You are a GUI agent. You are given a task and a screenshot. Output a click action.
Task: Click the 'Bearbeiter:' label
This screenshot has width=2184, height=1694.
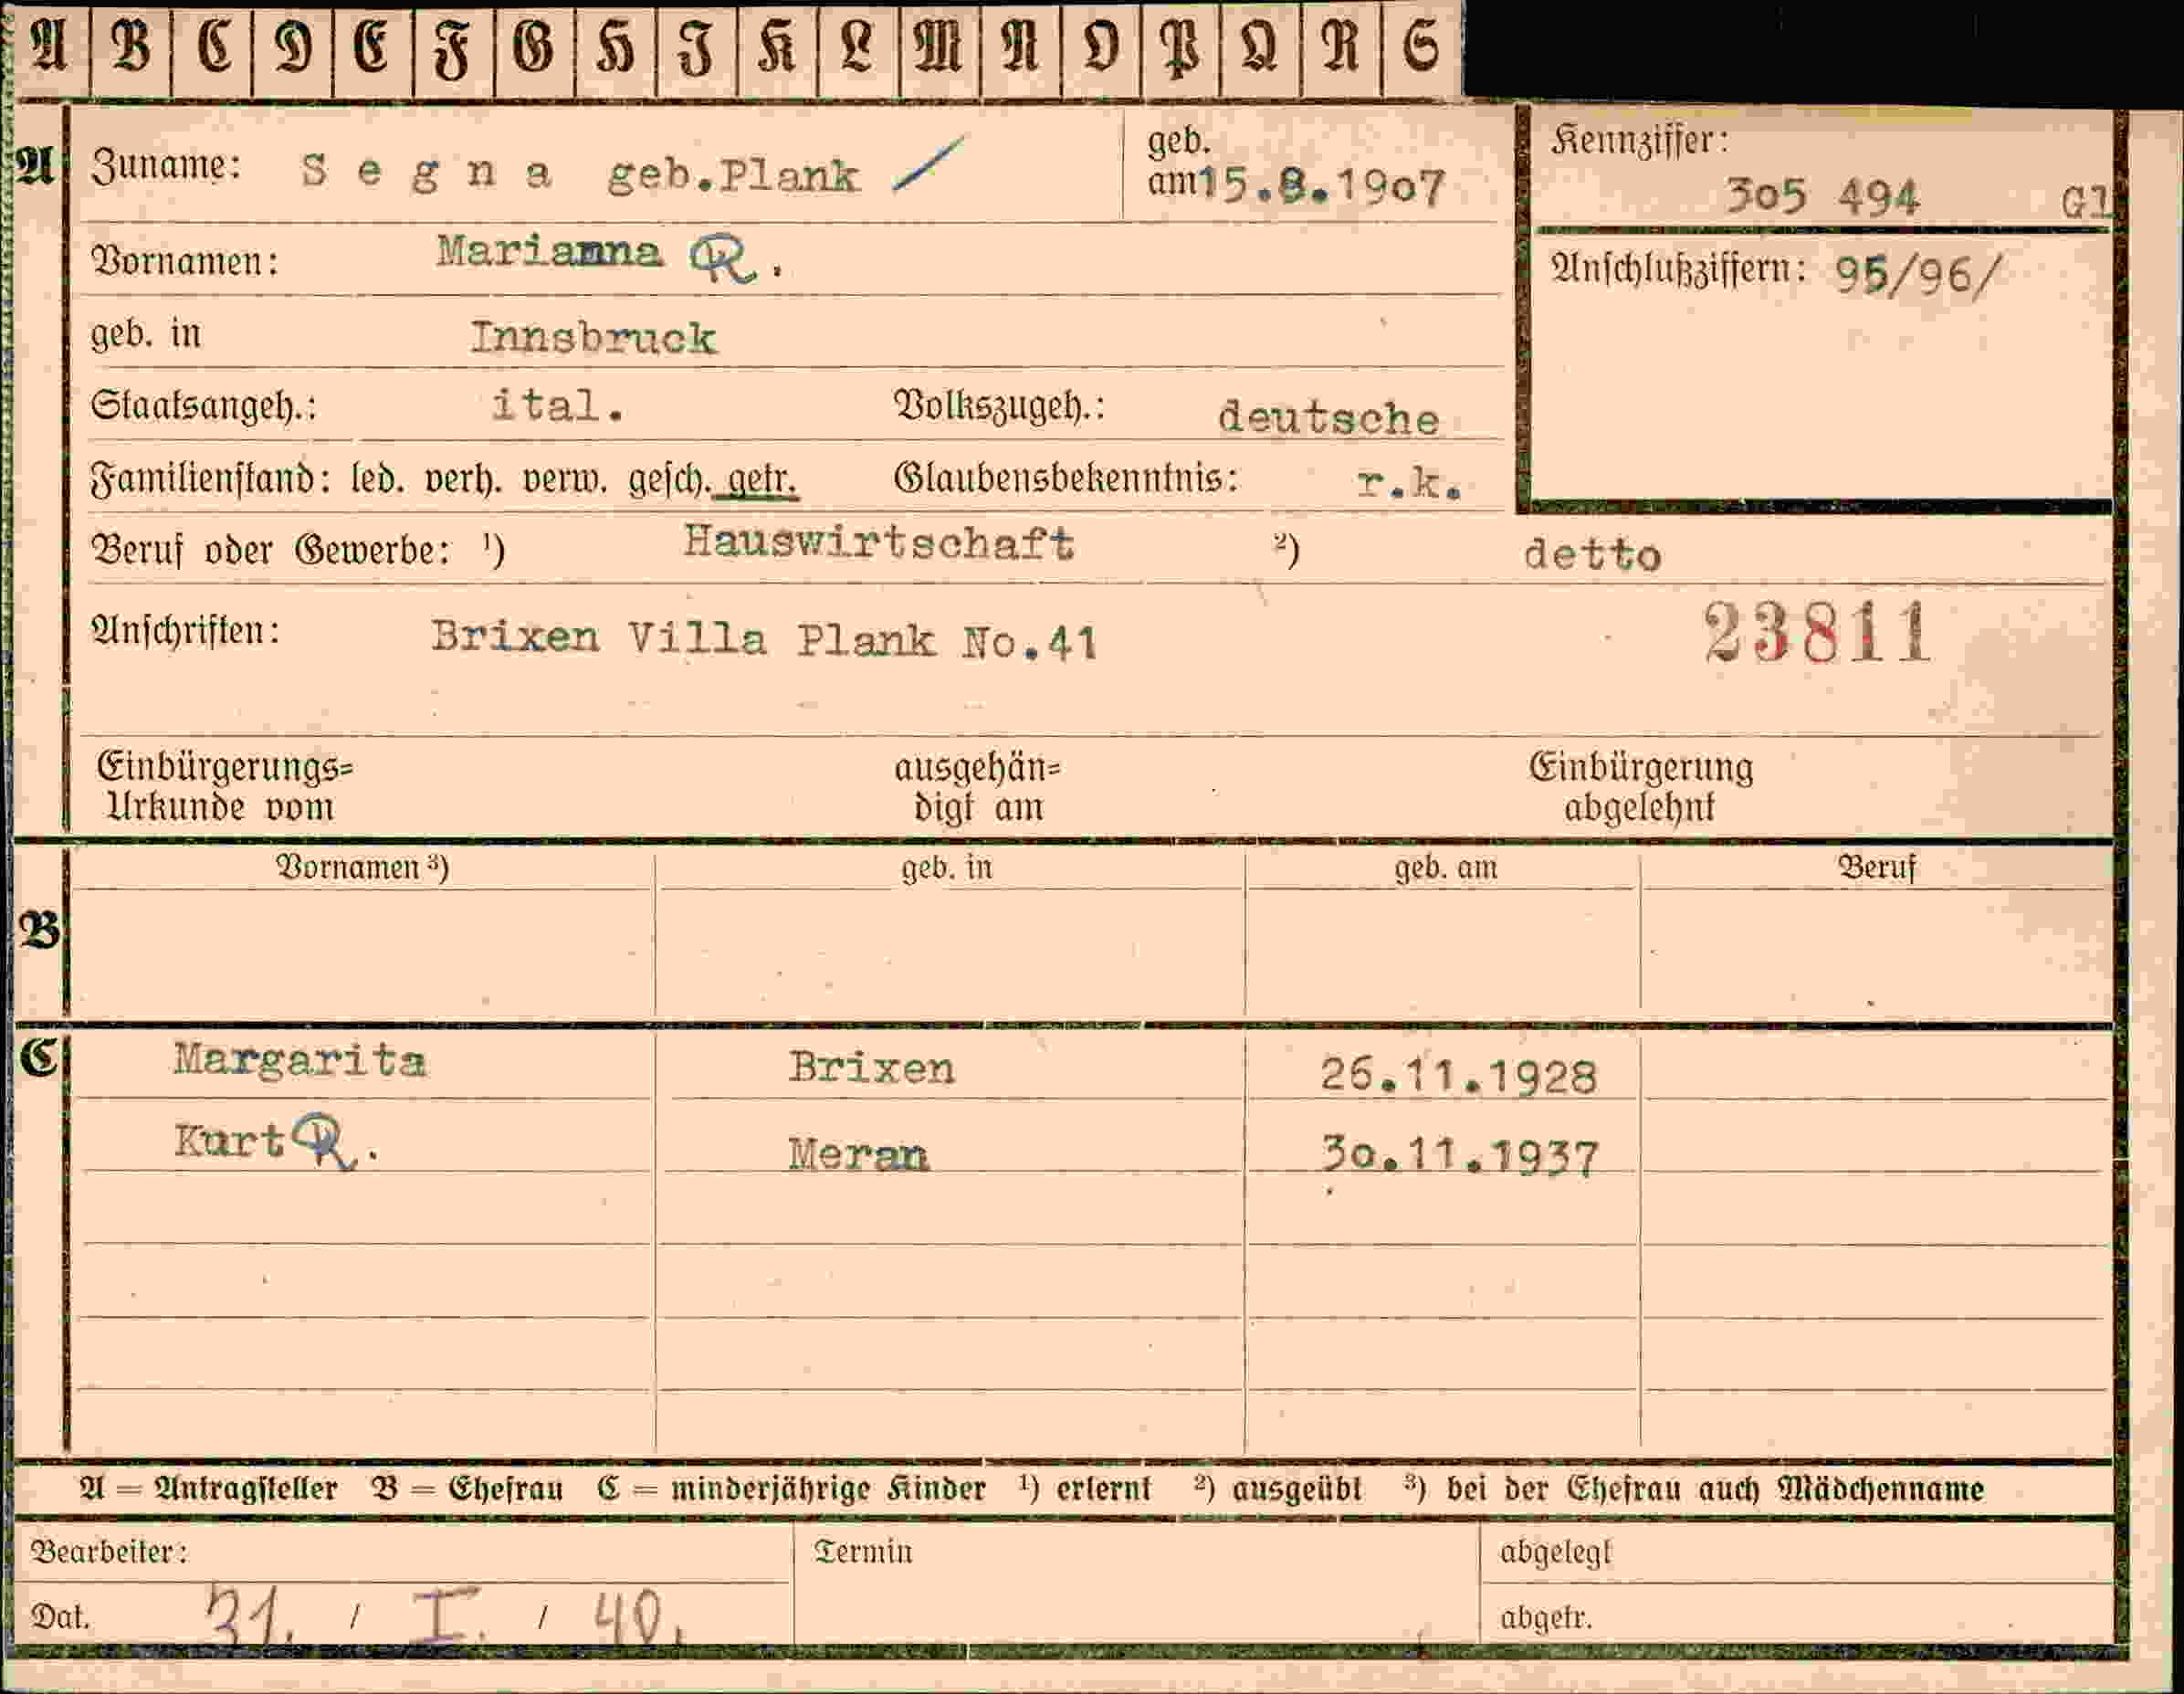(110, 1552)
